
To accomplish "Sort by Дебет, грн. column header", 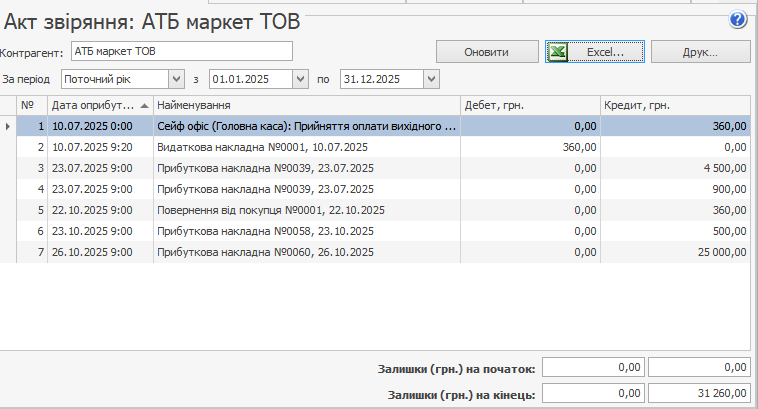I will click(x=529, y=105).
